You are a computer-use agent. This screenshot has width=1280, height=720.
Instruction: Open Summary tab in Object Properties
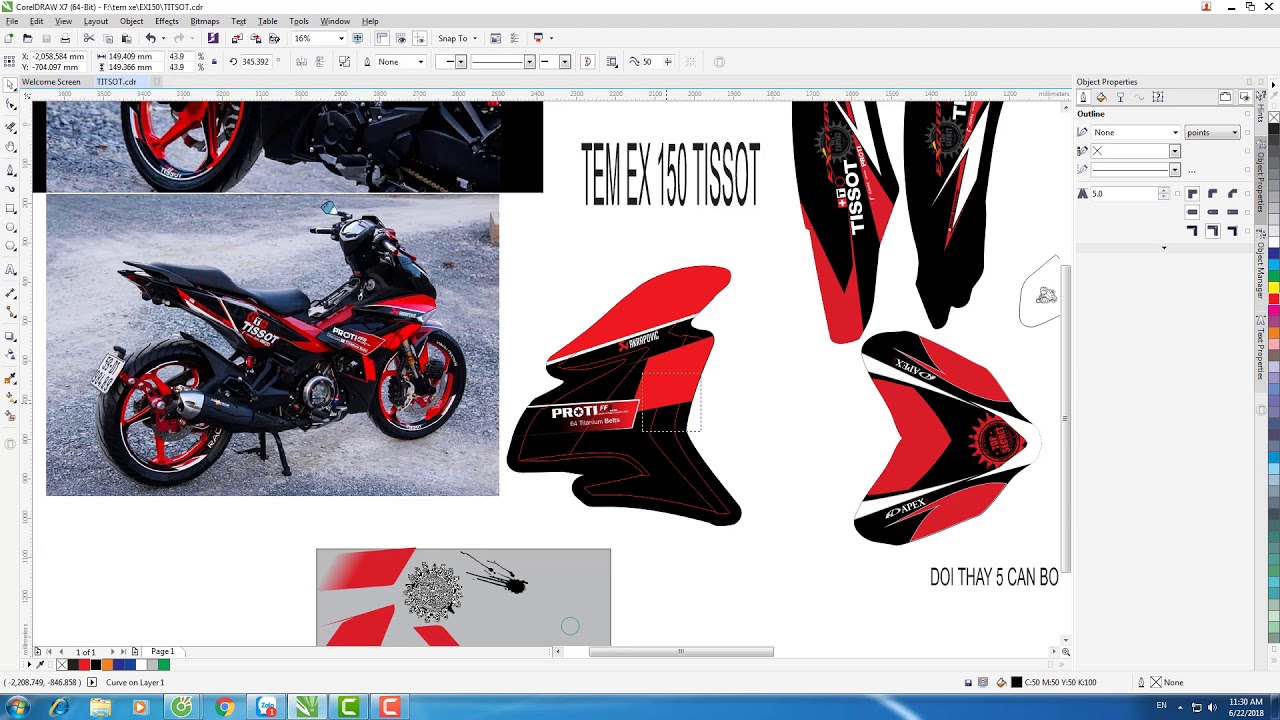1158,97
